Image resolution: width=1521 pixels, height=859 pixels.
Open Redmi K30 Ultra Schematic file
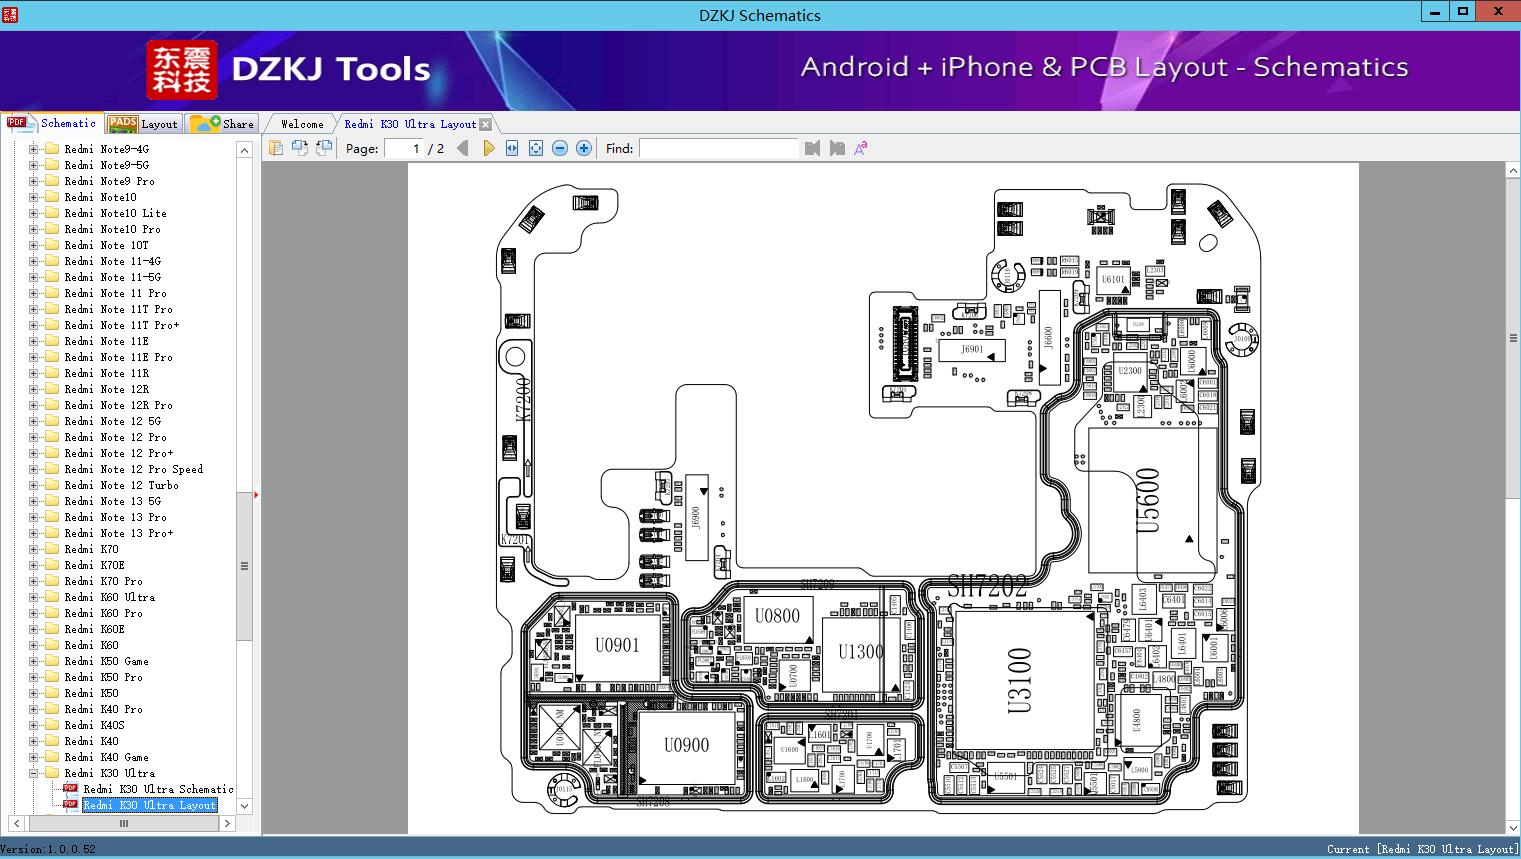[158, 789]
